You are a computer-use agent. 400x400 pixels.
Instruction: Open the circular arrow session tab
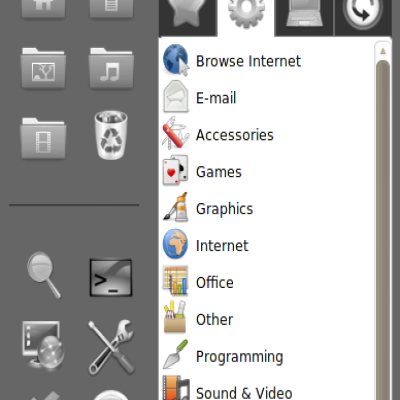coord(363,13)
